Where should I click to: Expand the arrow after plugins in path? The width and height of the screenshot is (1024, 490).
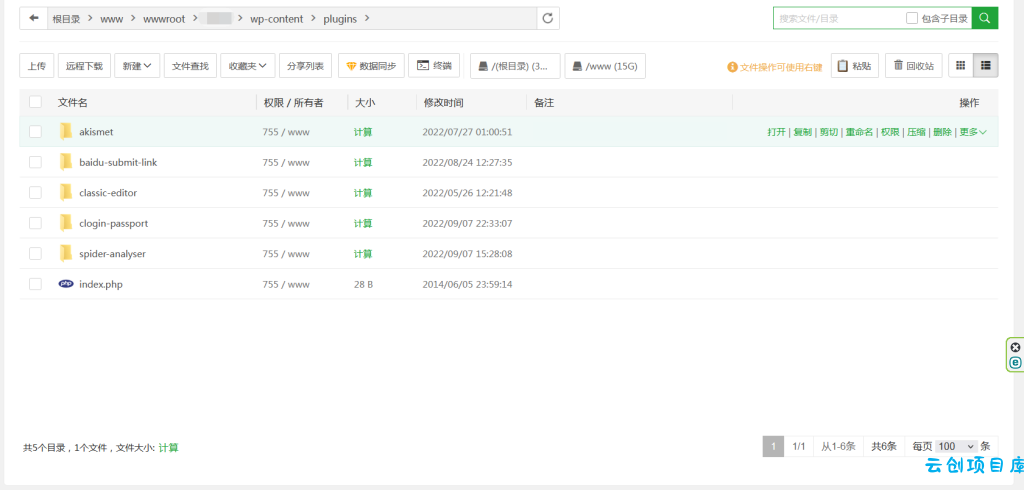click(x=366, y=18)
